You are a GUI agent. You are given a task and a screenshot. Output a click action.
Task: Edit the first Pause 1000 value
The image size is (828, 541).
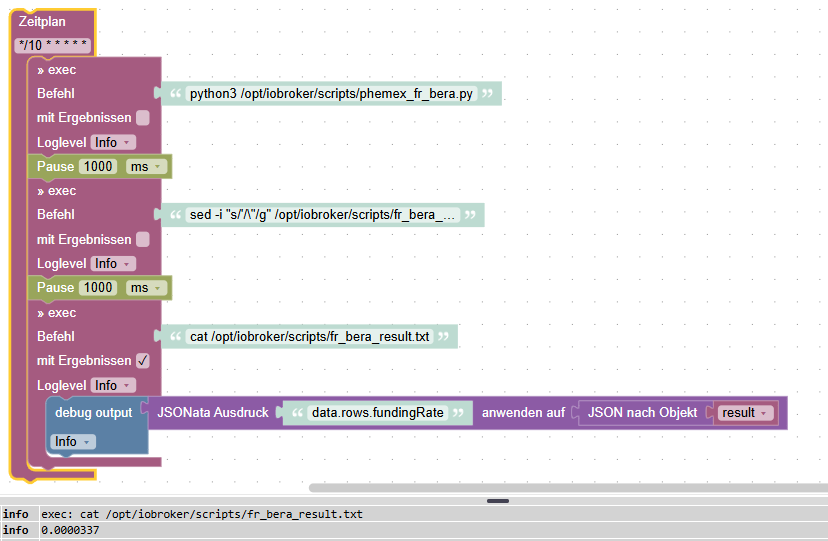[98, 167]
